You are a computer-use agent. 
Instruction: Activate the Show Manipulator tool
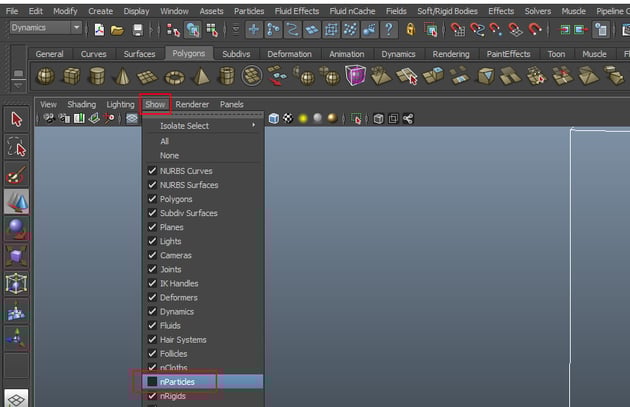coord(16,338)
